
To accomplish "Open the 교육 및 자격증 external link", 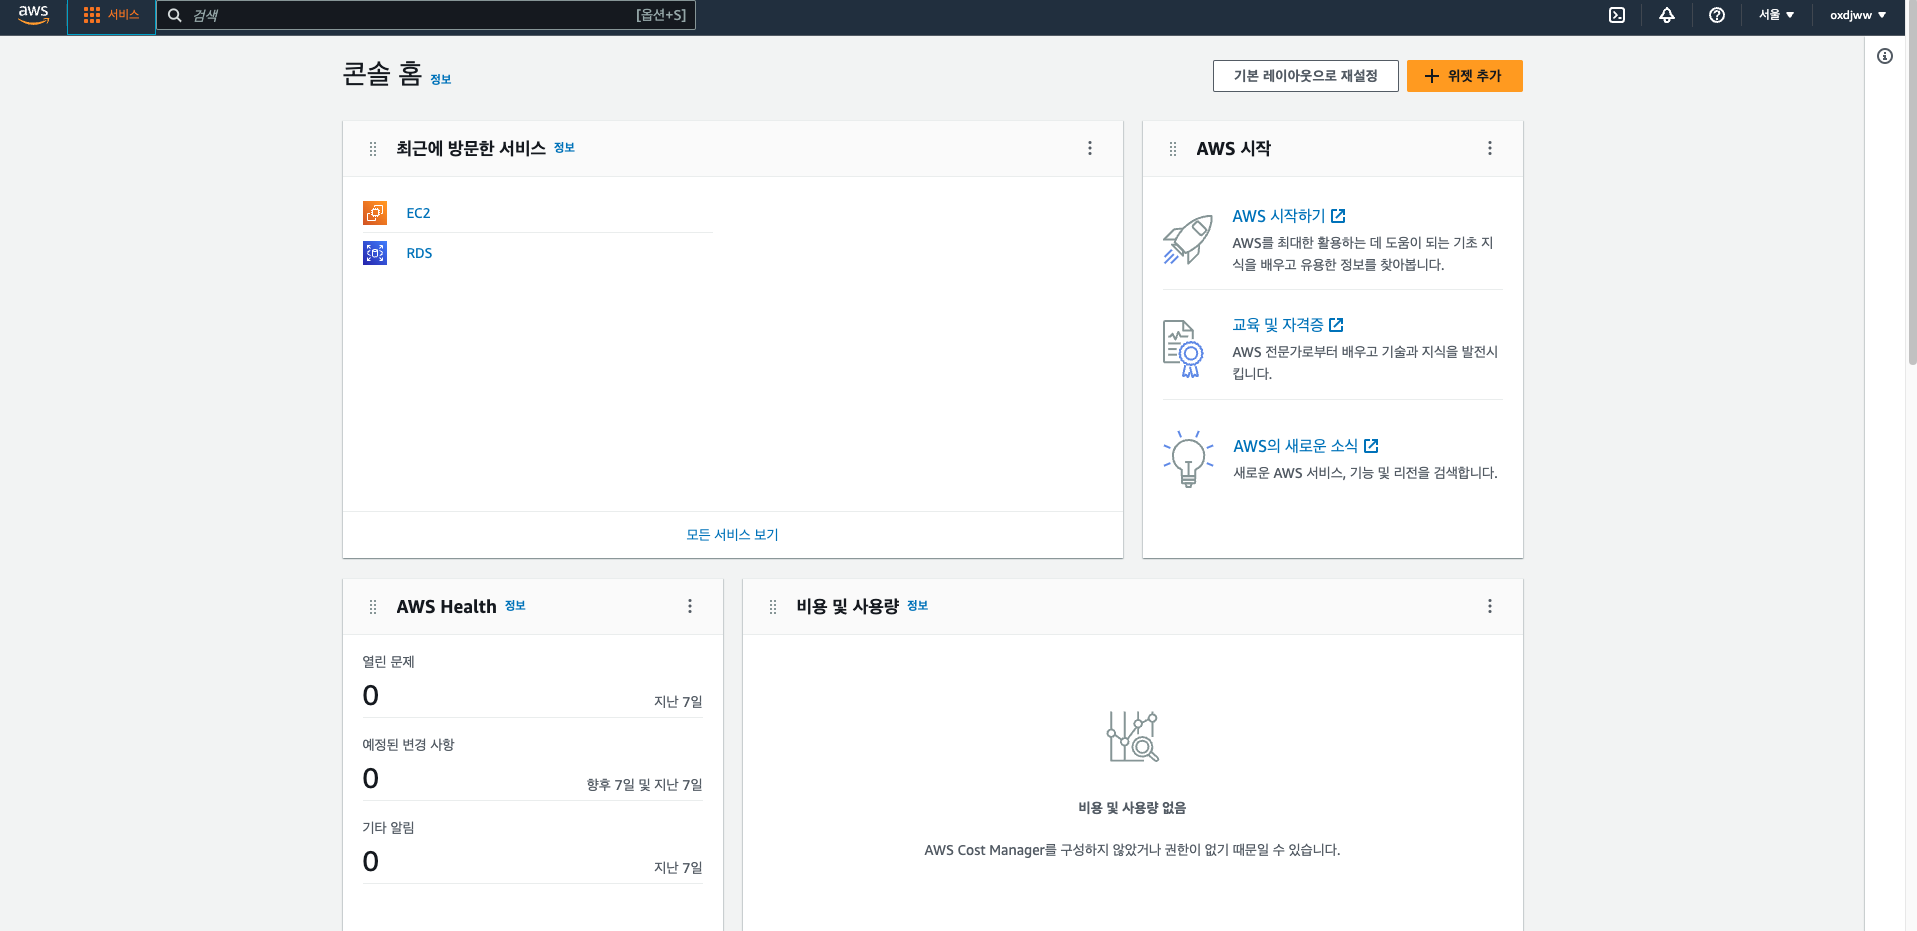I will click(1287, 325).
